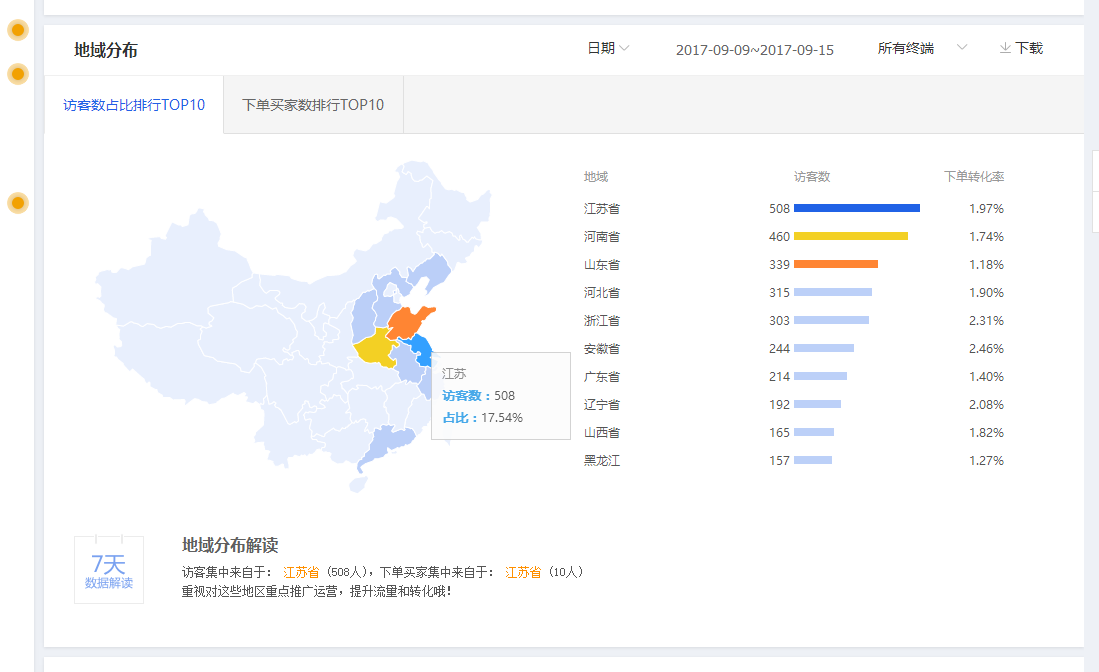This screenshot has width=1099, height=672.
Task: Click the Liaoning province on map
Action: (432, 270)
